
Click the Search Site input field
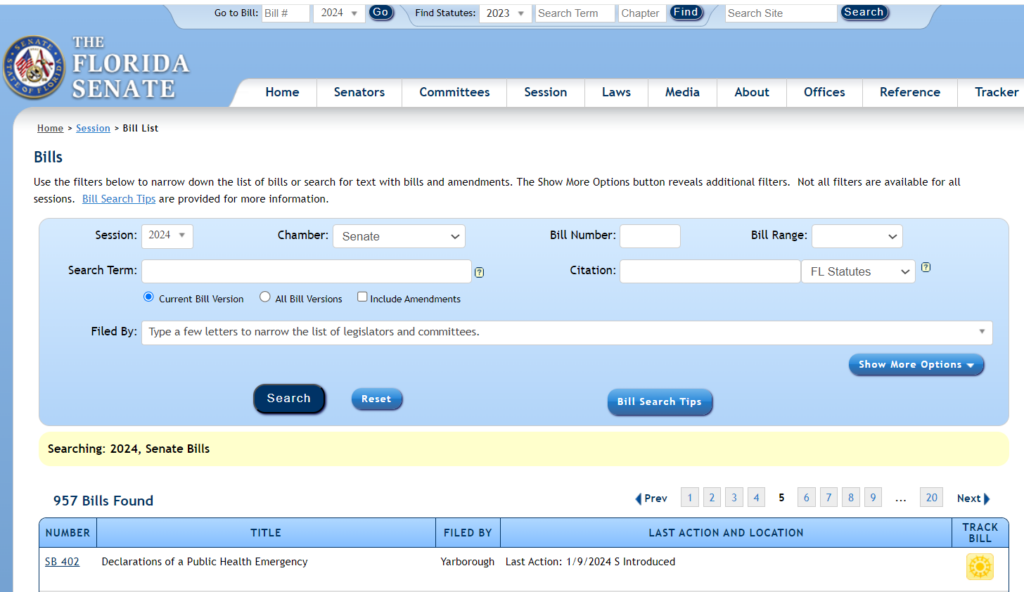(781, 13)
